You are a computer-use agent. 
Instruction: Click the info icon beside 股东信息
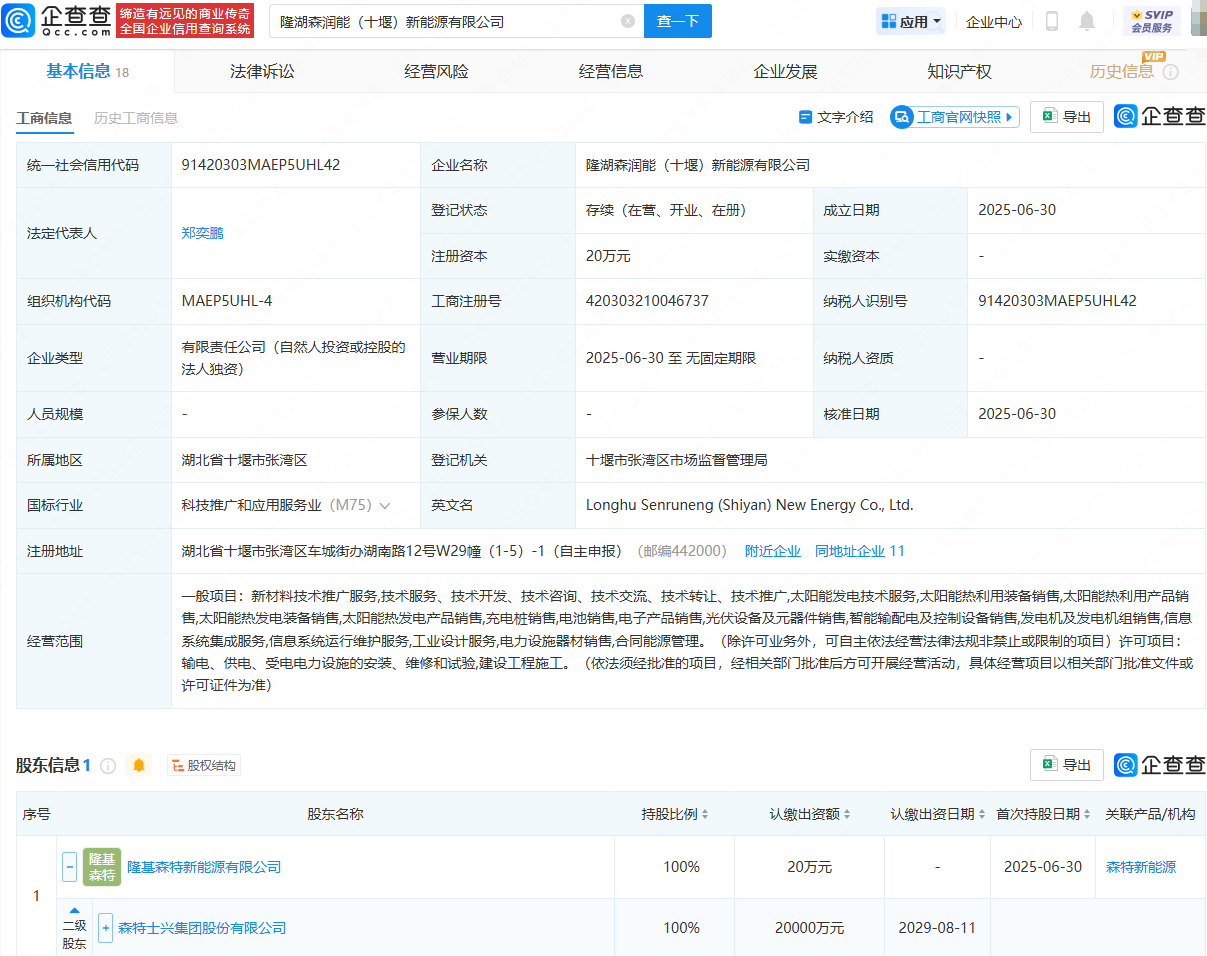(108, 766)
